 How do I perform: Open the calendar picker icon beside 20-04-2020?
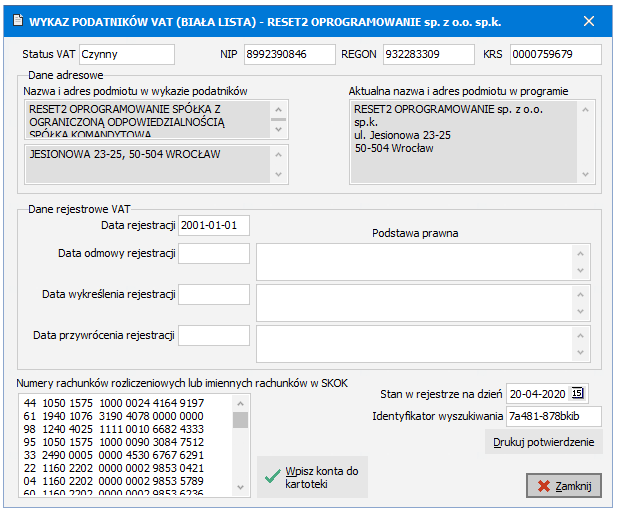pos(577,393)
